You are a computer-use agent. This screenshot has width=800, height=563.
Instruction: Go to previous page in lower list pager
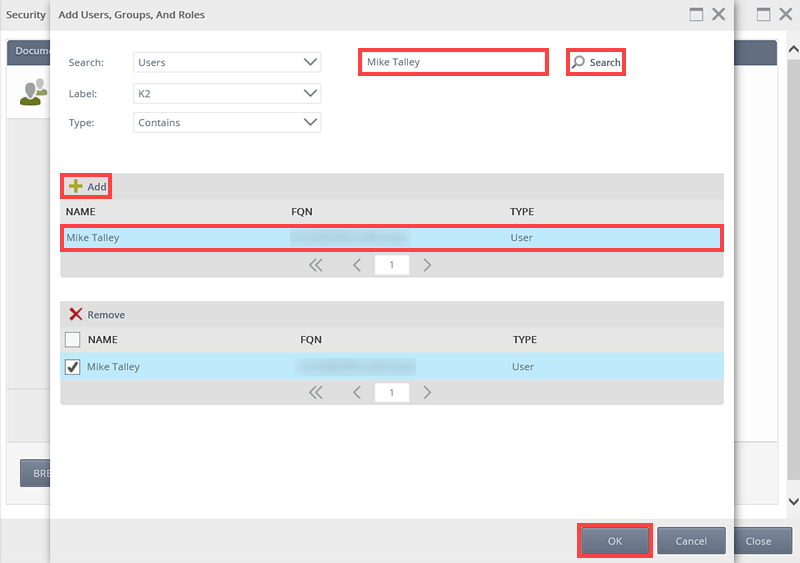click(x=357, y=393)
